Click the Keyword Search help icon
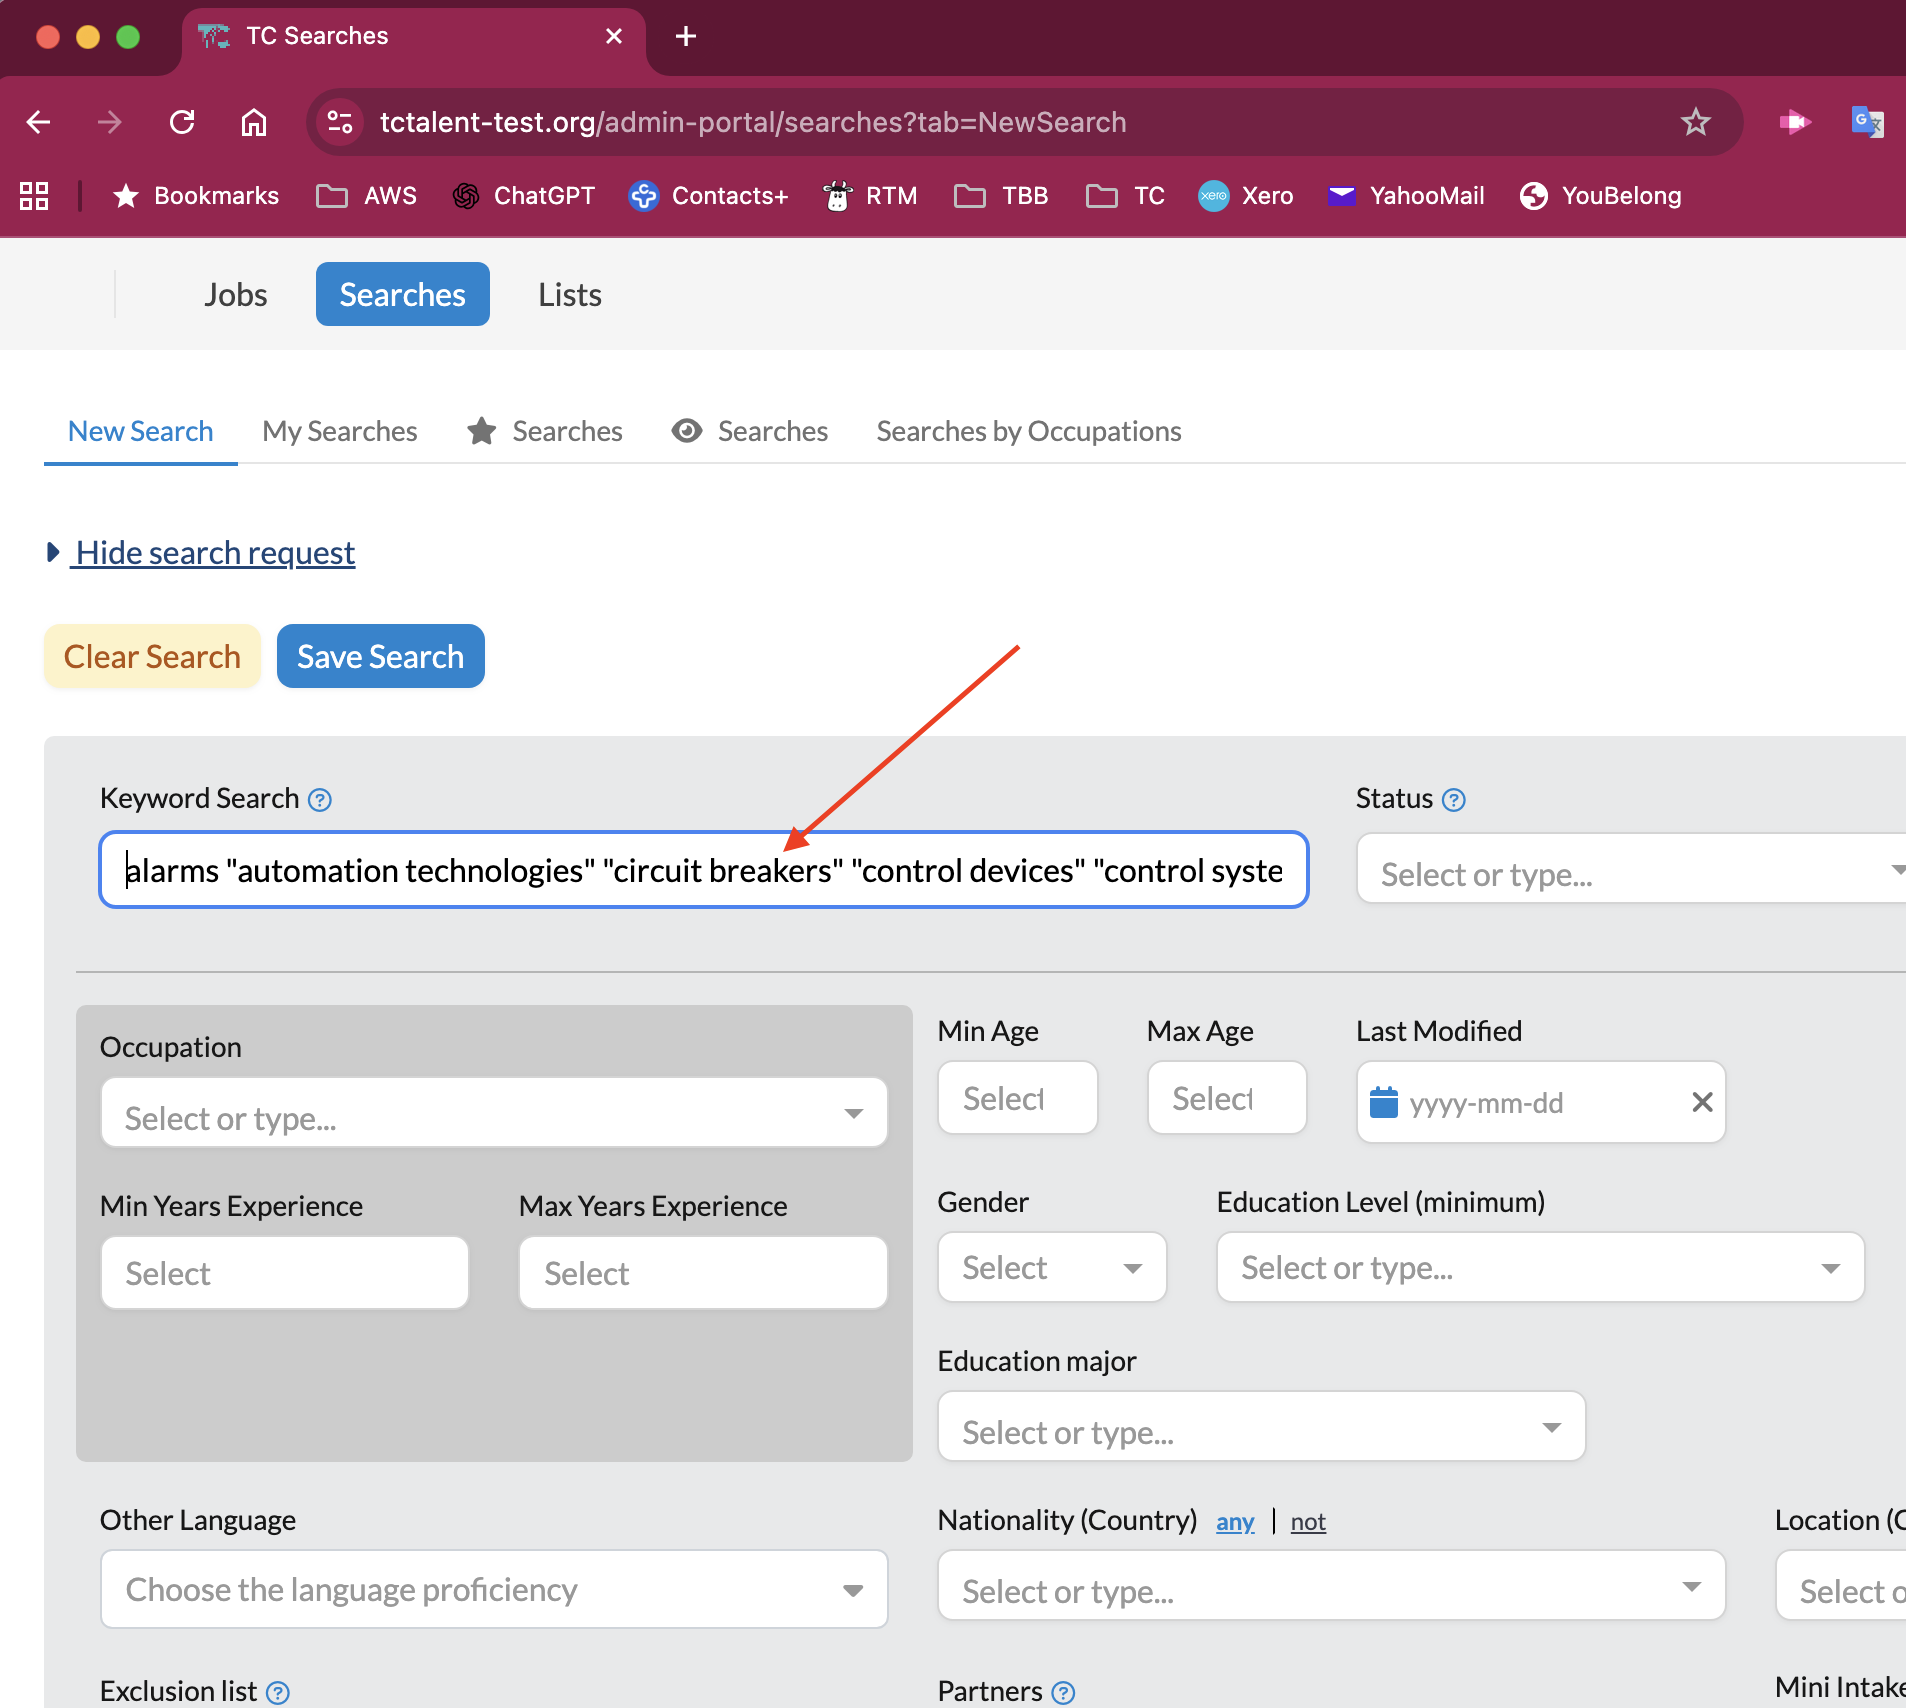 point(320,800)
